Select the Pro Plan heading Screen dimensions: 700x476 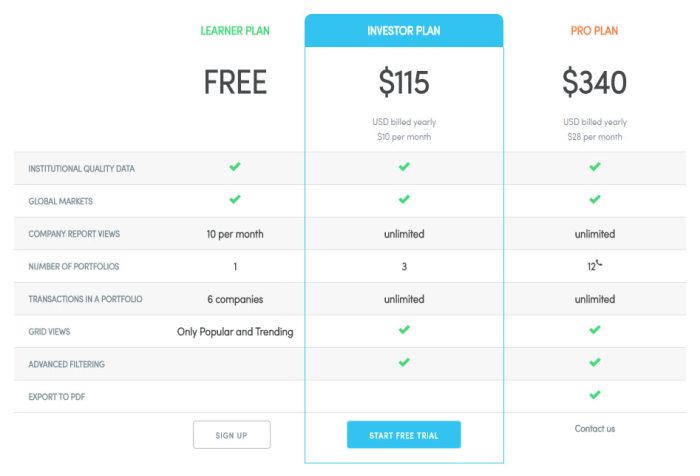pyautogui.click(x=594, y=31)
